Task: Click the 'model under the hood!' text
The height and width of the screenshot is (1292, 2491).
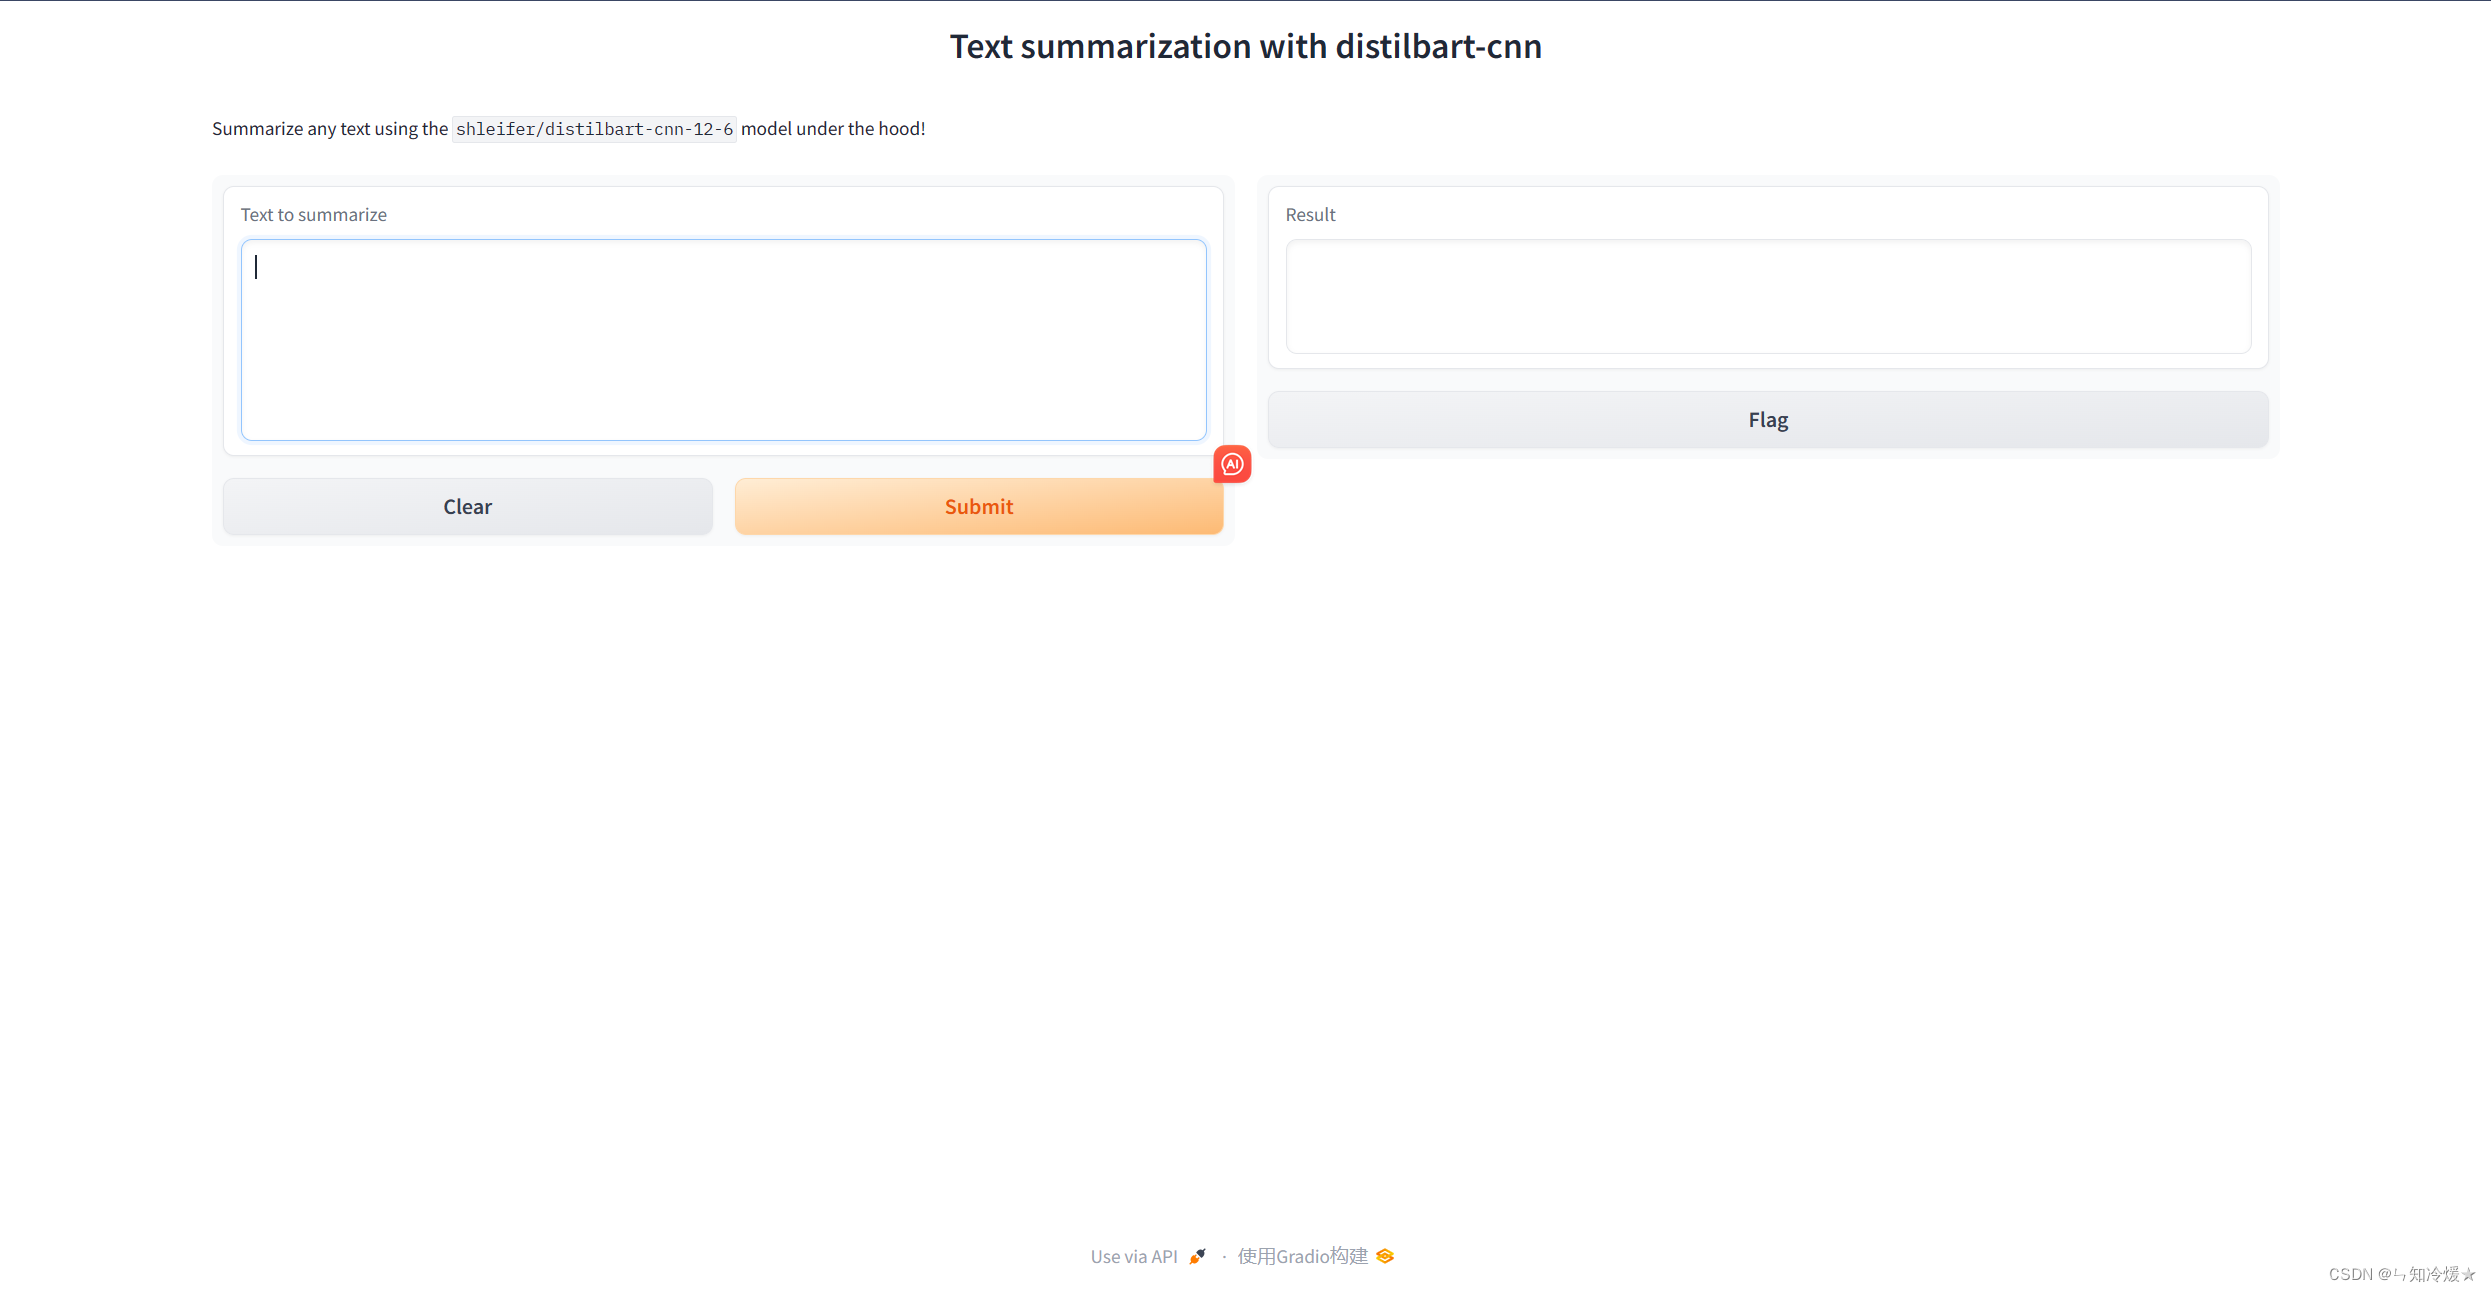Action: pyautogui.click(x=832, y=129)
